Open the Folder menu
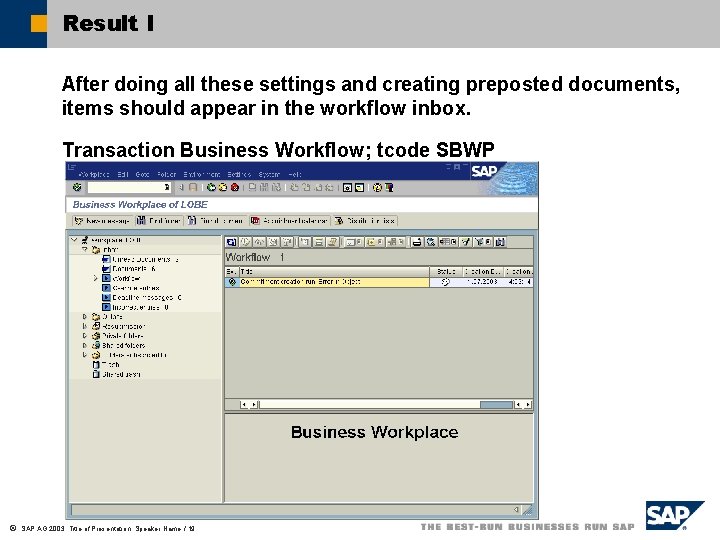The height and width of the screenshot is (540, 720). [166, 174]
